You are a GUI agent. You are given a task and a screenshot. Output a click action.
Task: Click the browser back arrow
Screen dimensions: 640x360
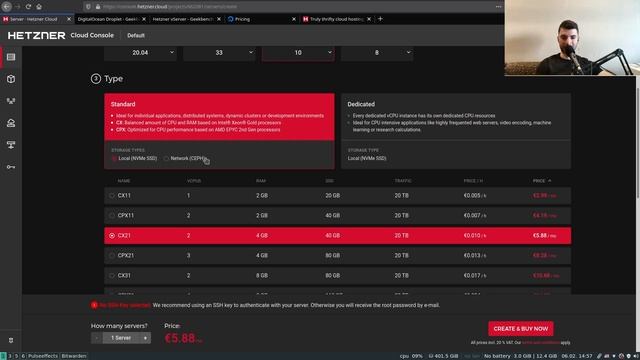coord(7,7)
